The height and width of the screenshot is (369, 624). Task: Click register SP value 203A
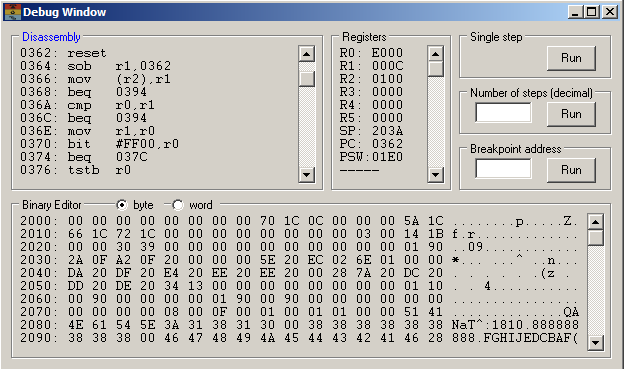pos(387,131)
